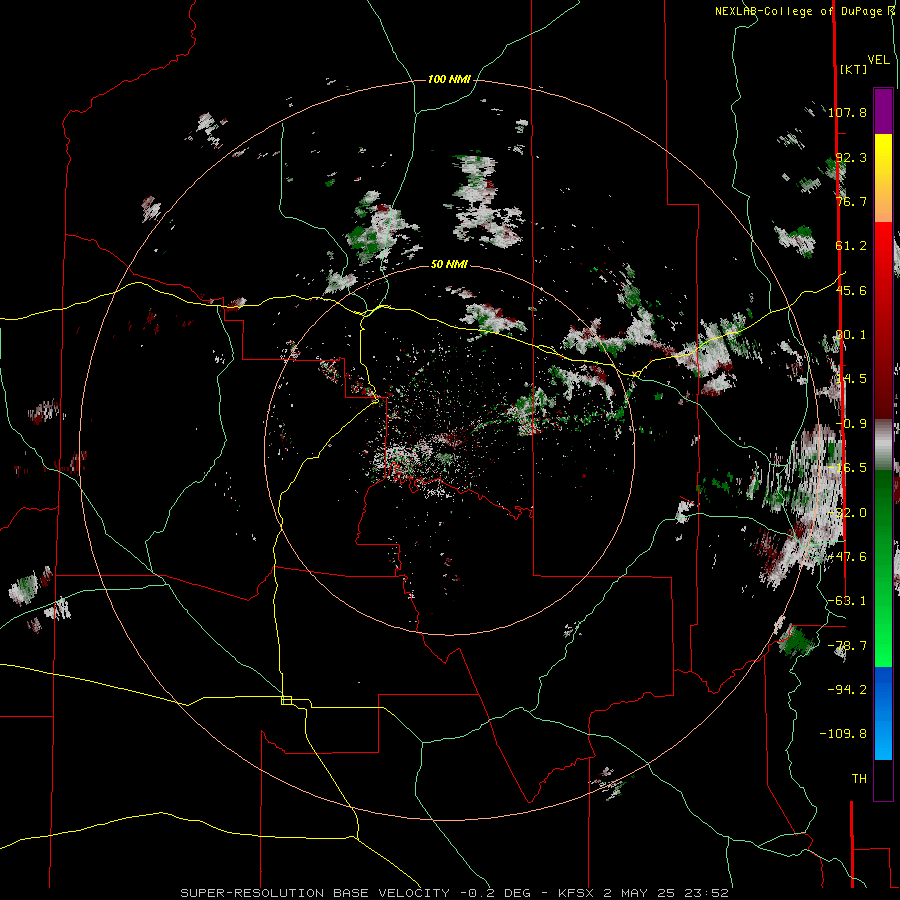Click the "50 NMI" range ring label
The height and width of the screenshot is (900, 900).
point(449,264)
